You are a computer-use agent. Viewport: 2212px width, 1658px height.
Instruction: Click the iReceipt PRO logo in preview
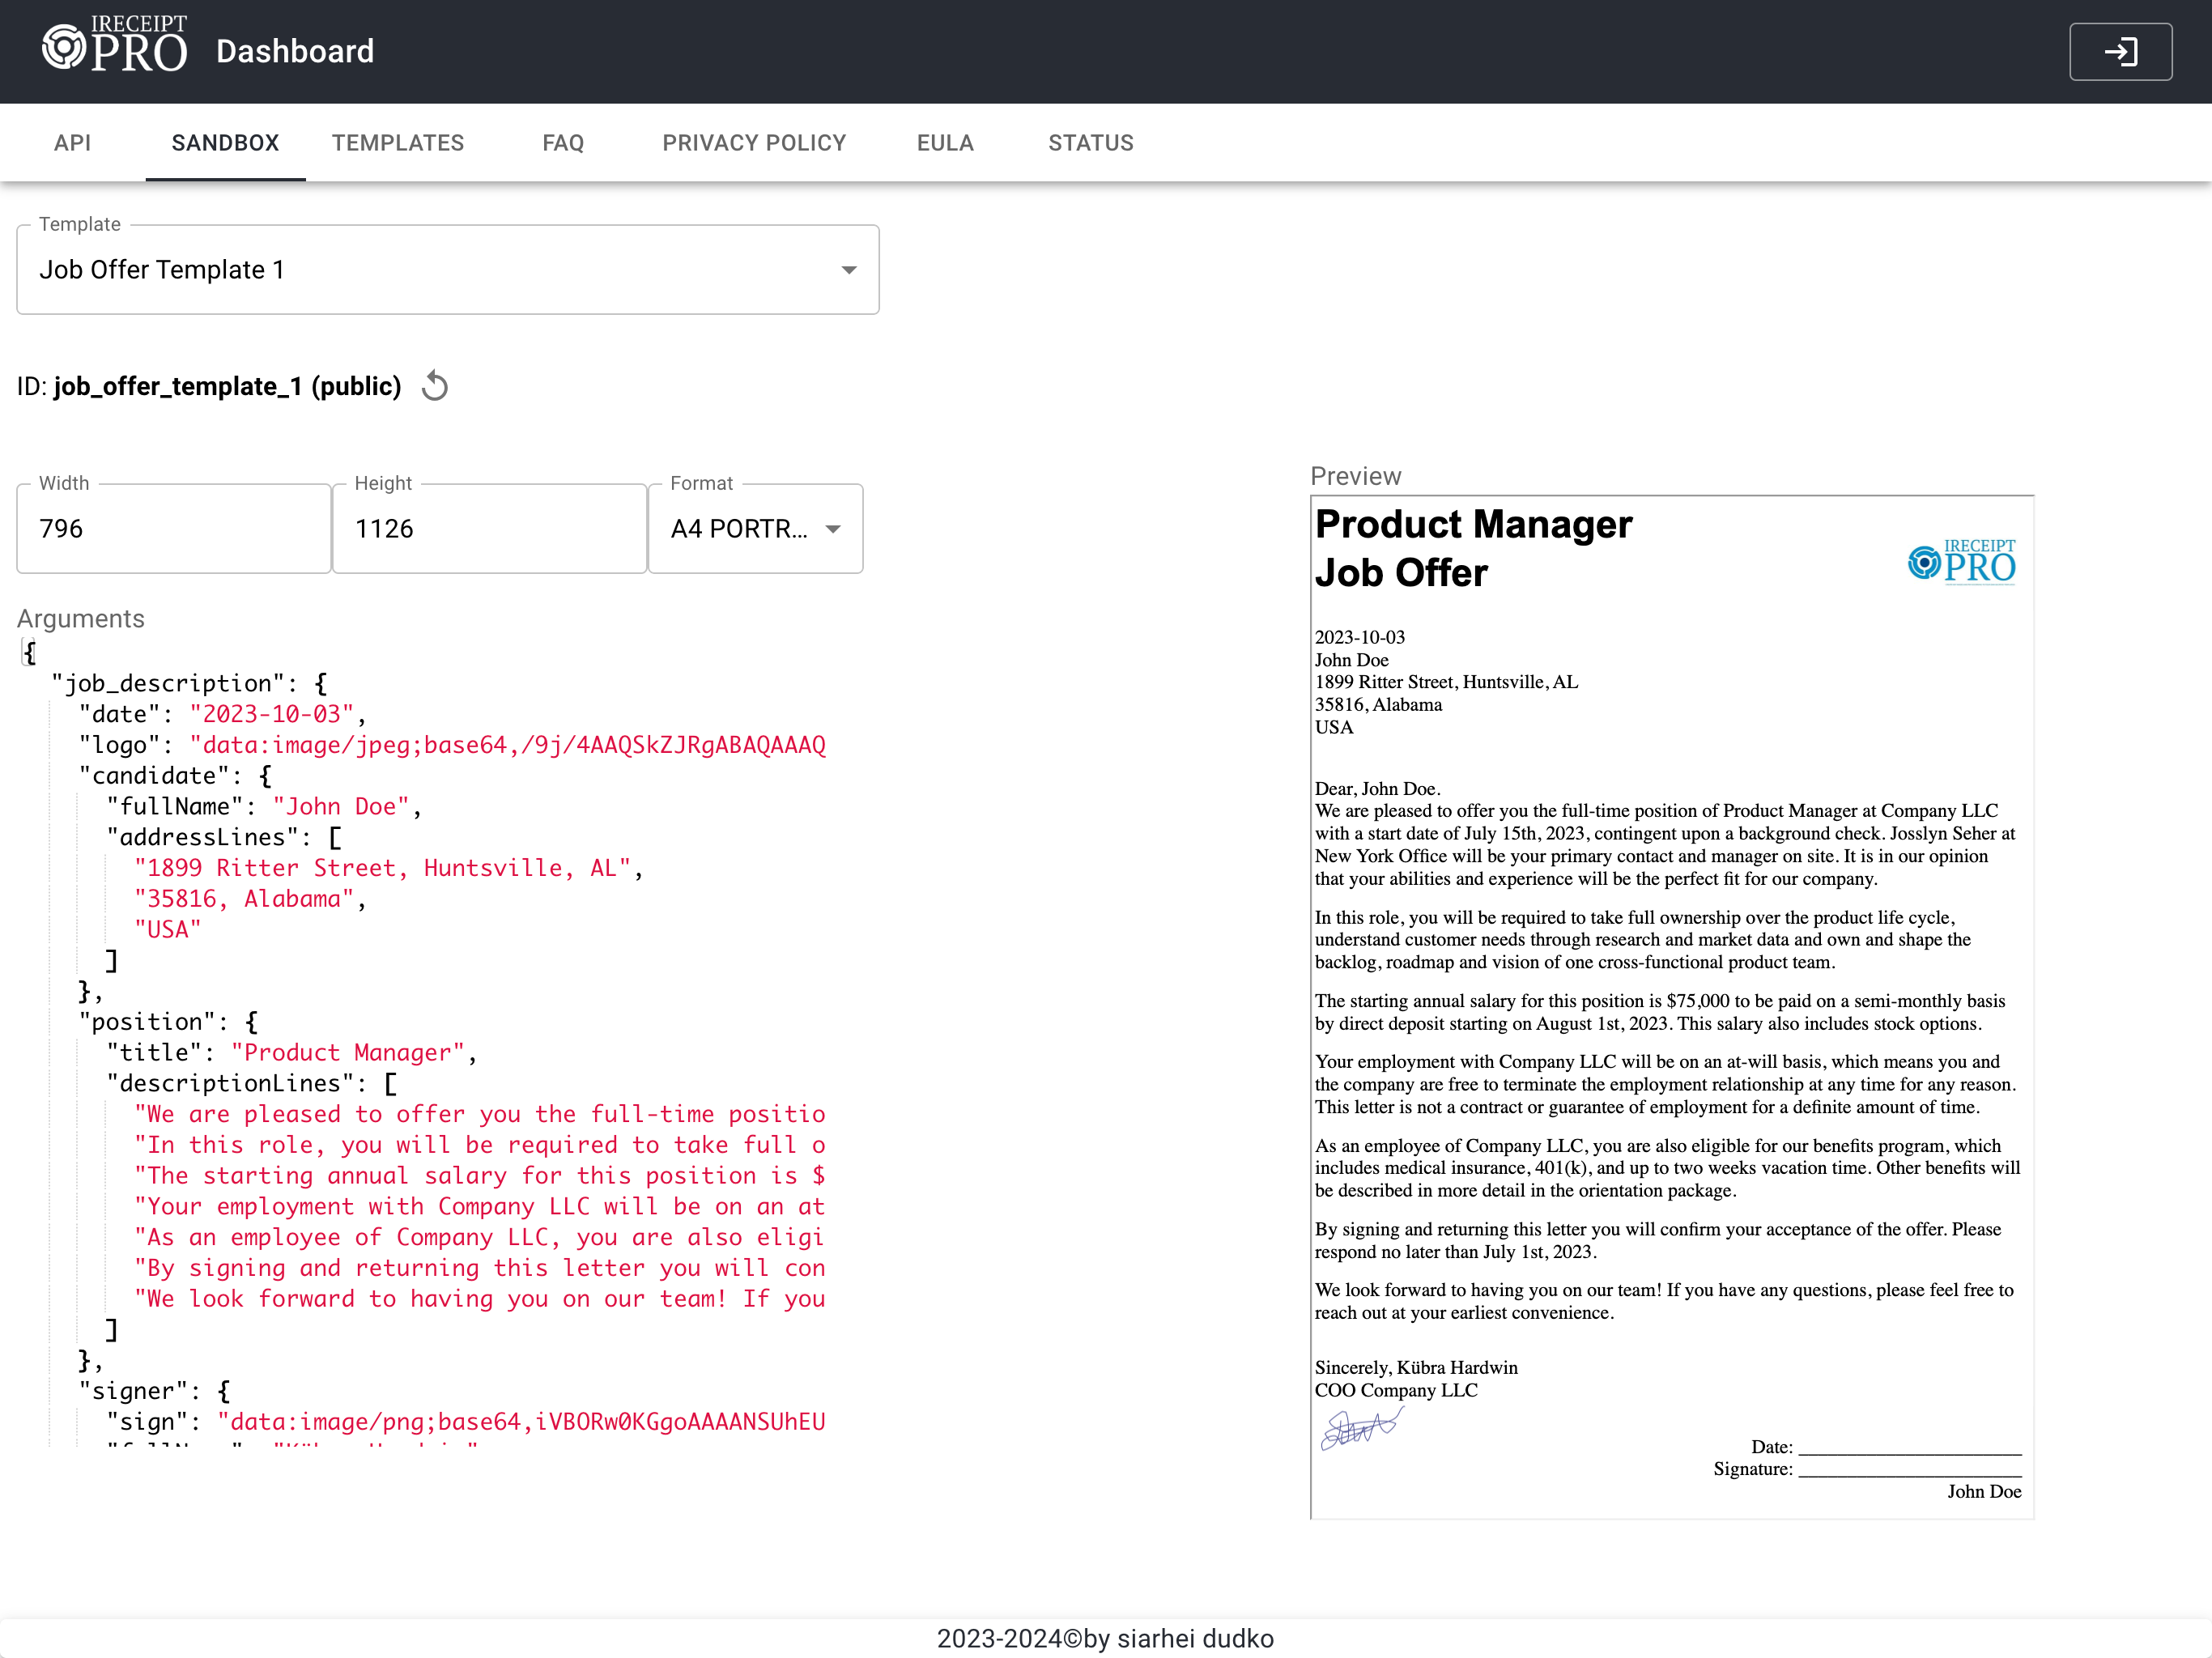1961,561
